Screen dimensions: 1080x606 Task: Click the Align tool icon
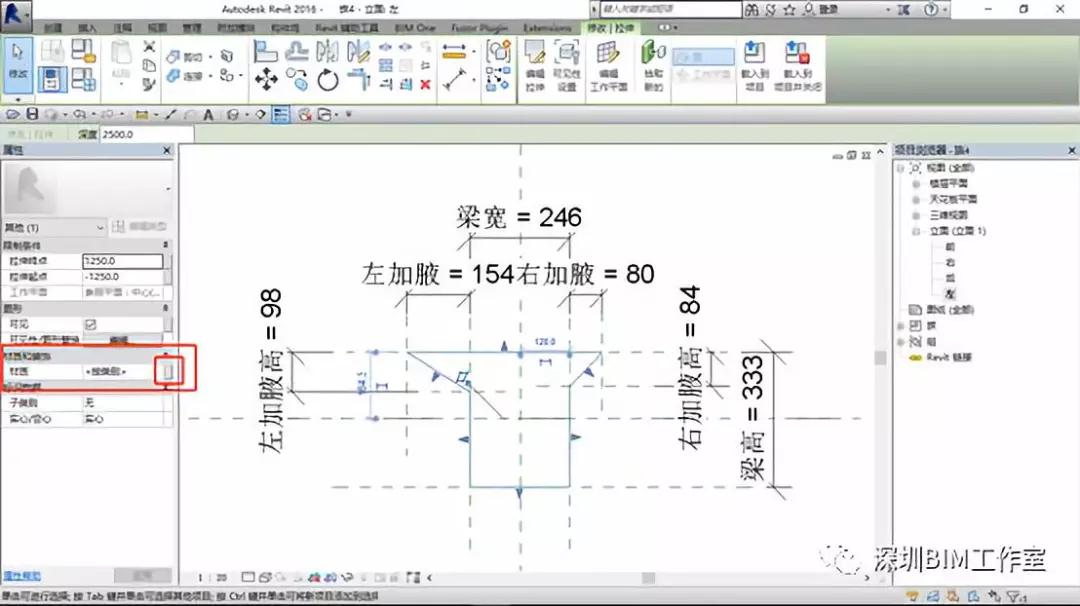[265, 51]
